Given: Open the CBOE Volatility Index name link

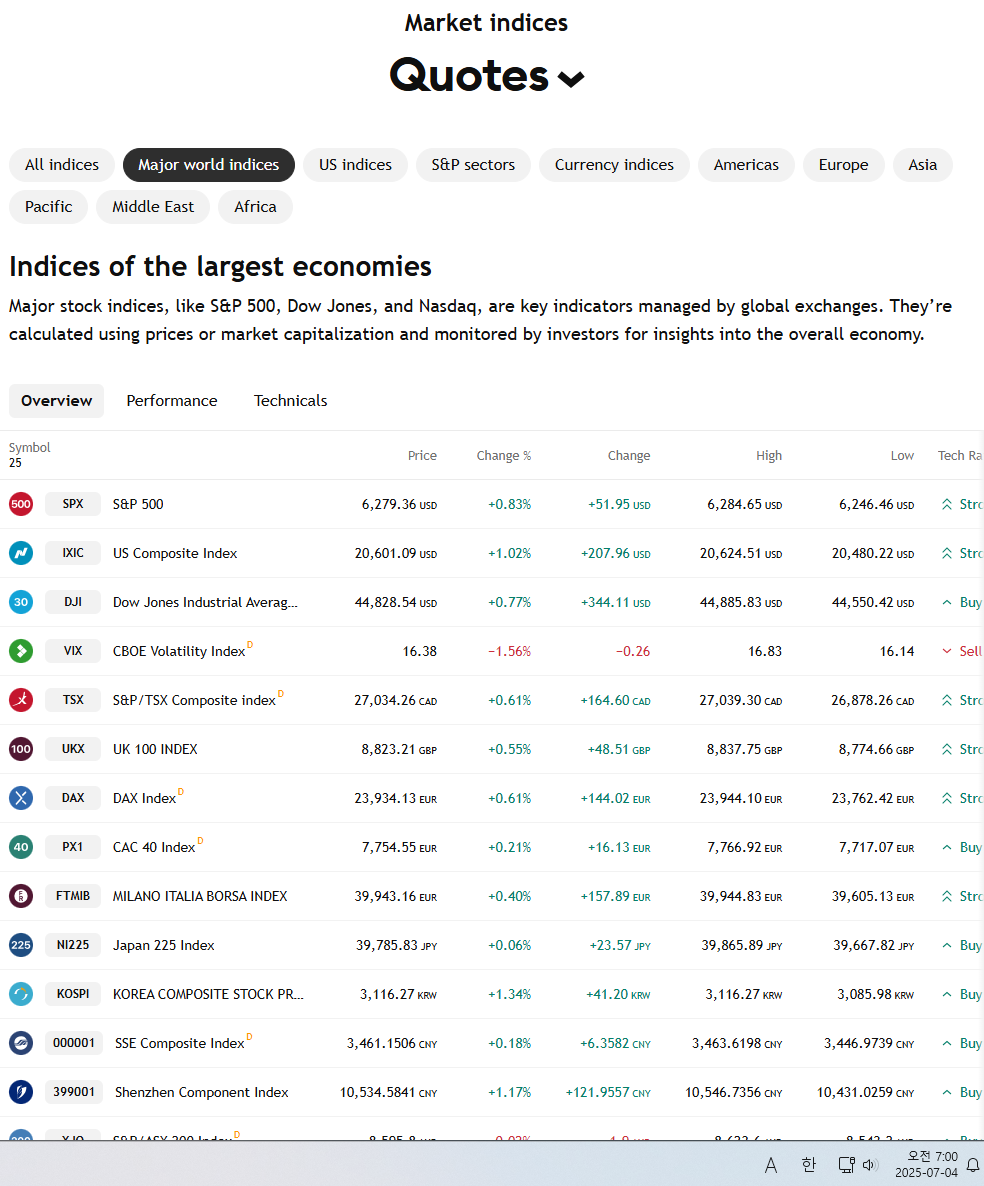Looking at the screenshot, I should 179,651.
